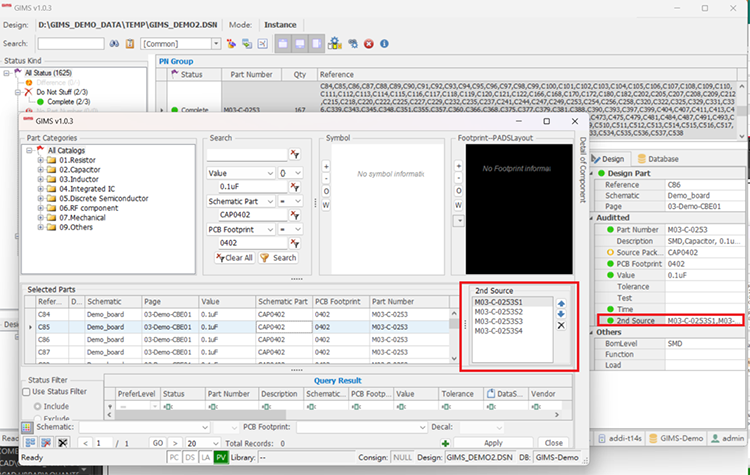
Task: Expand the 01.Resistor category
Action: tap(41, 160)
